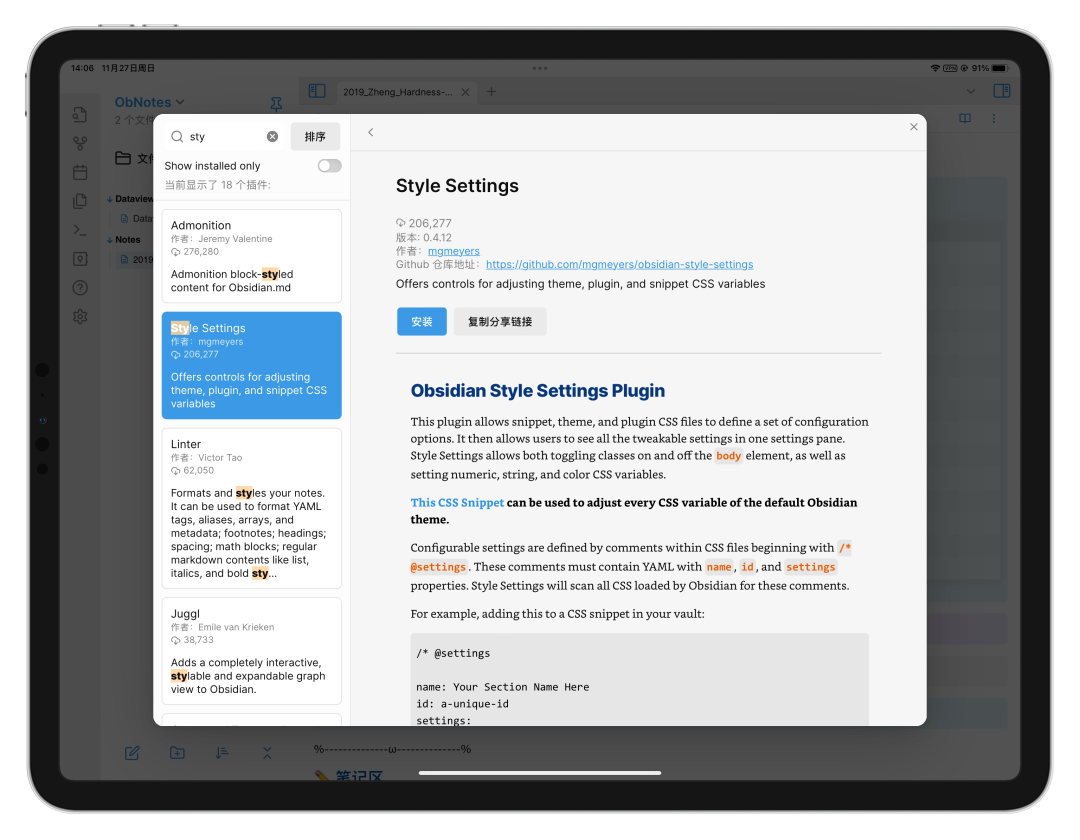Create new note from bottom toolbar

[x=132, y=753]
